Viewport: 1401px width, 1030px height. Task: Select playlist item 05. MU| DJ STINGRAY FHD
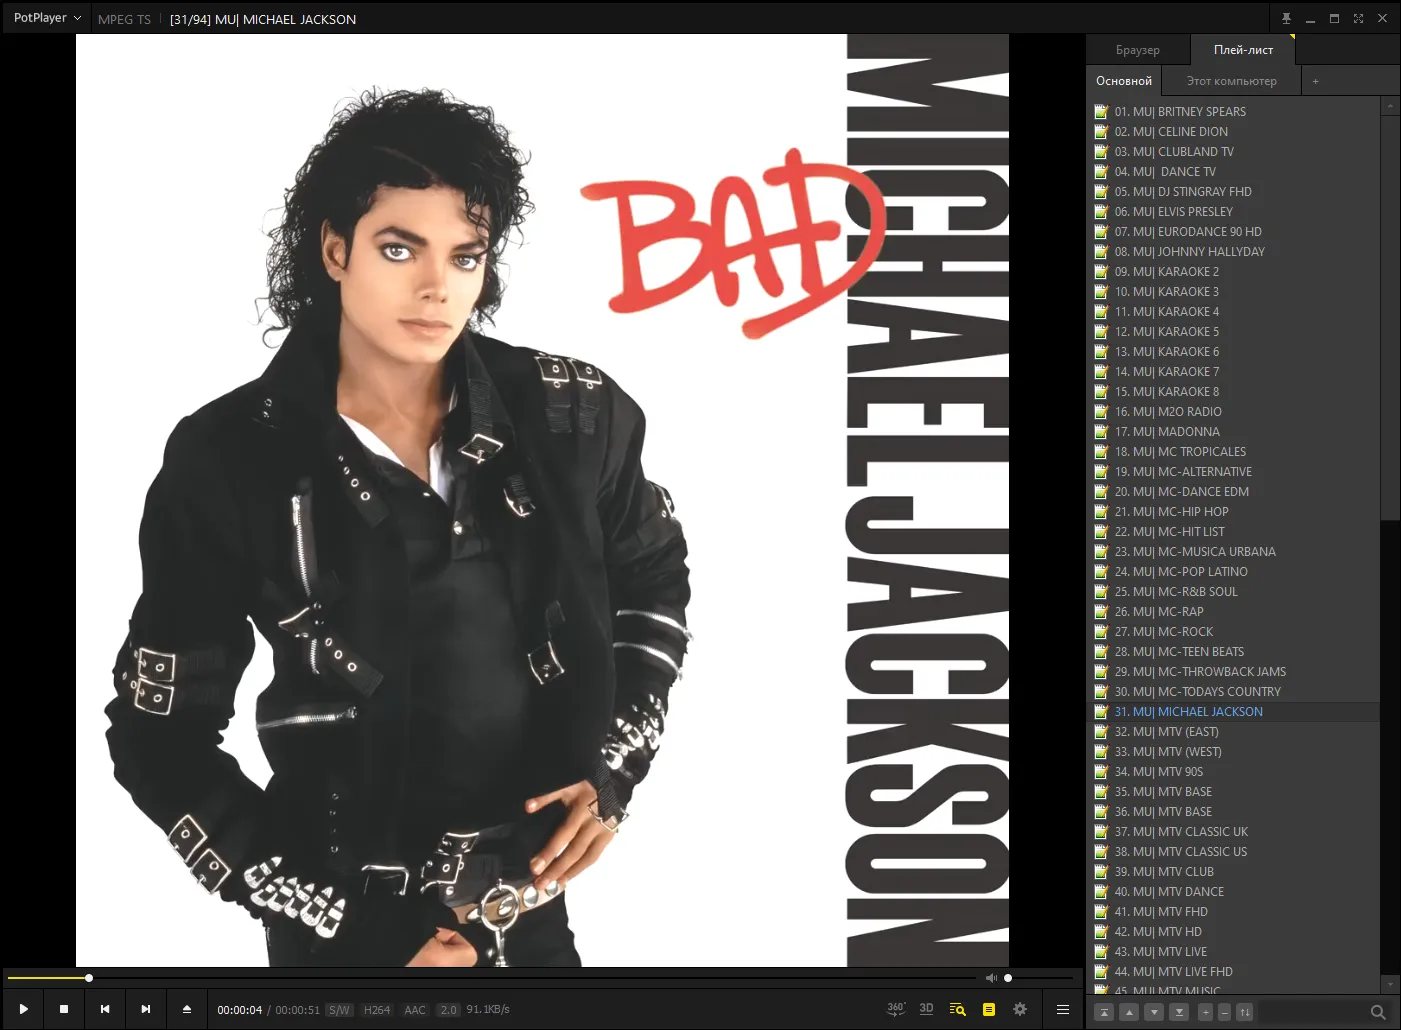point(1233,192)
